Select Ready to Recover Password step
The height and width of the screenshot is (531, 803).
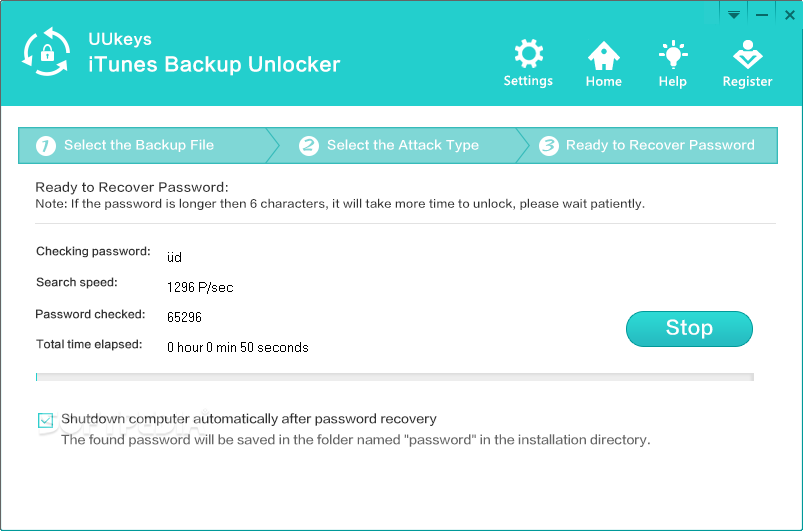click(x=660, y=145)
